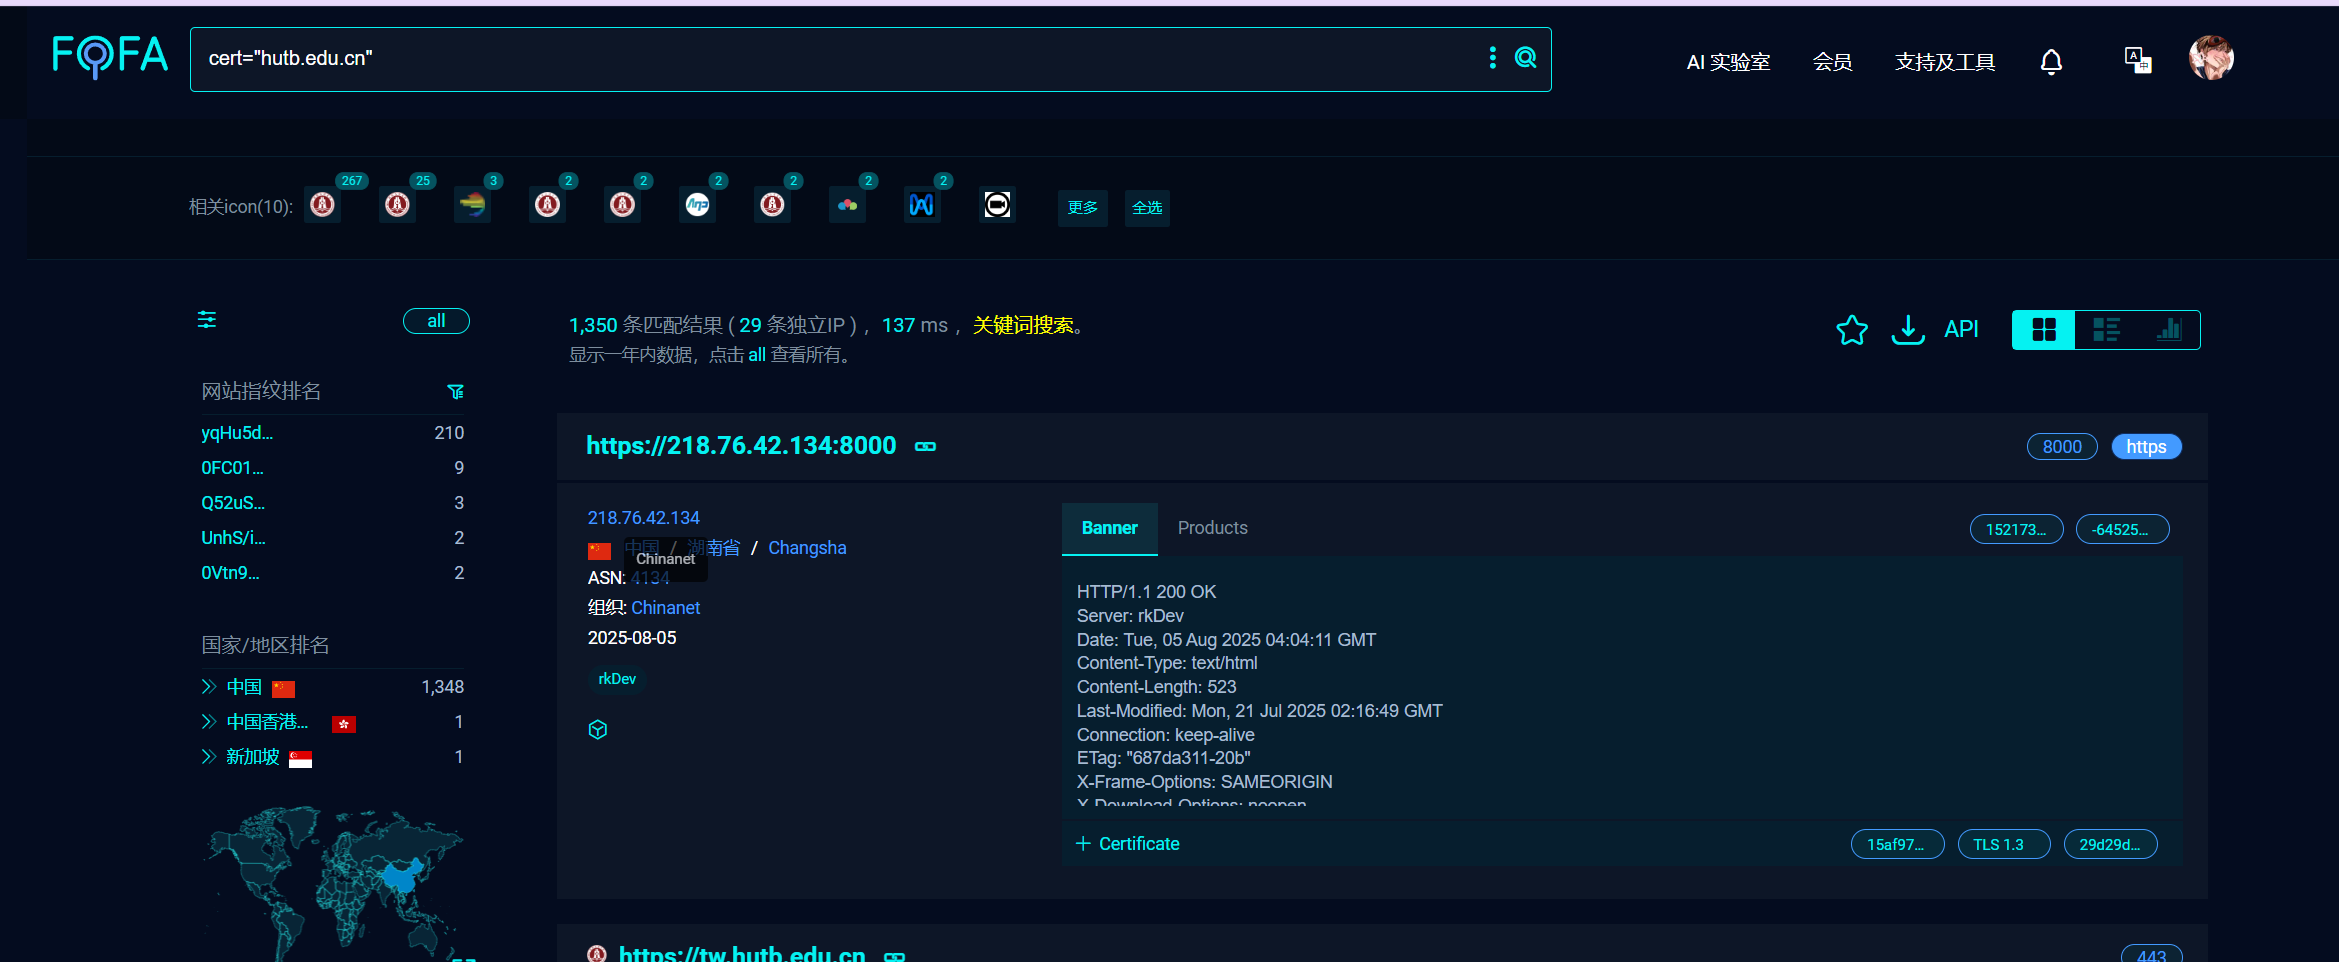Open the https://218.76.42.134:8000 result link

click(741, 446)
